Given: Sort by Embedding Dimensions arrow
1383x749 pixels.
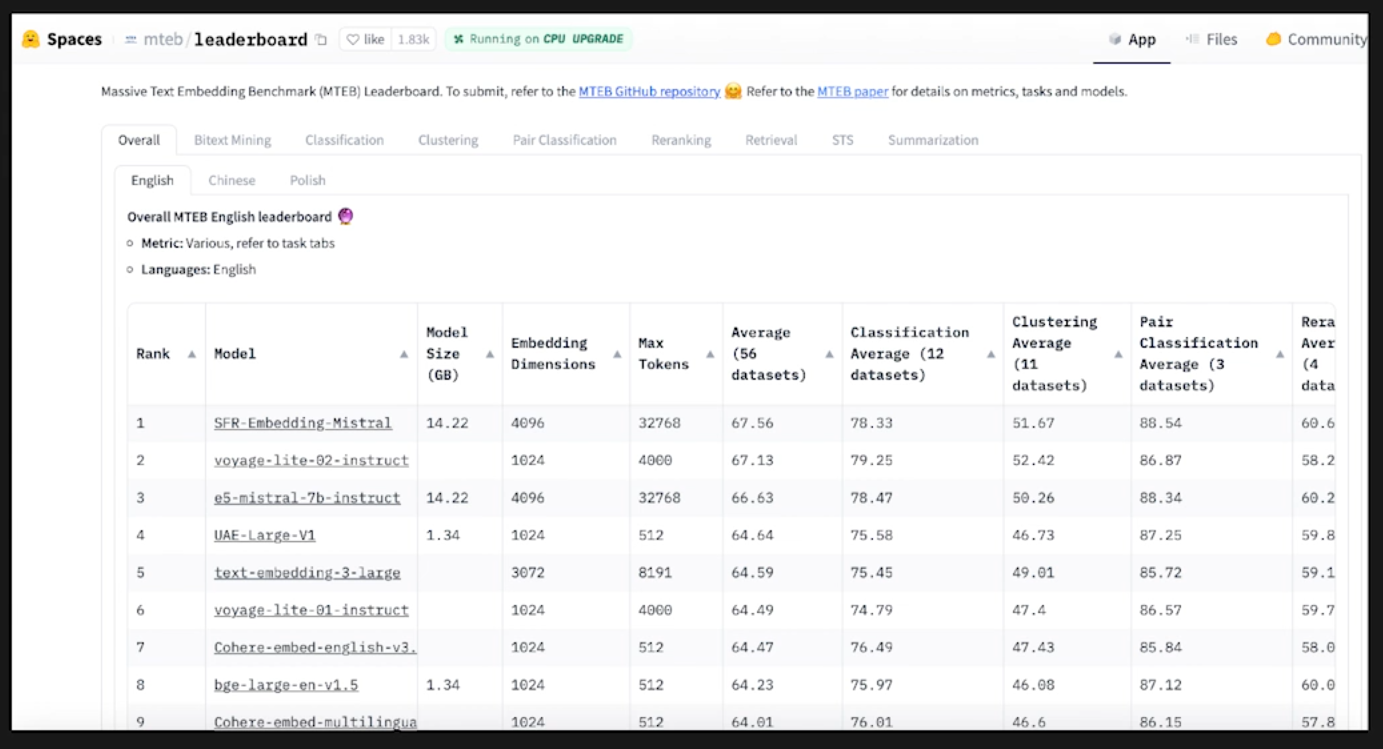Looking at the screenshot, I should pos(617,354).
